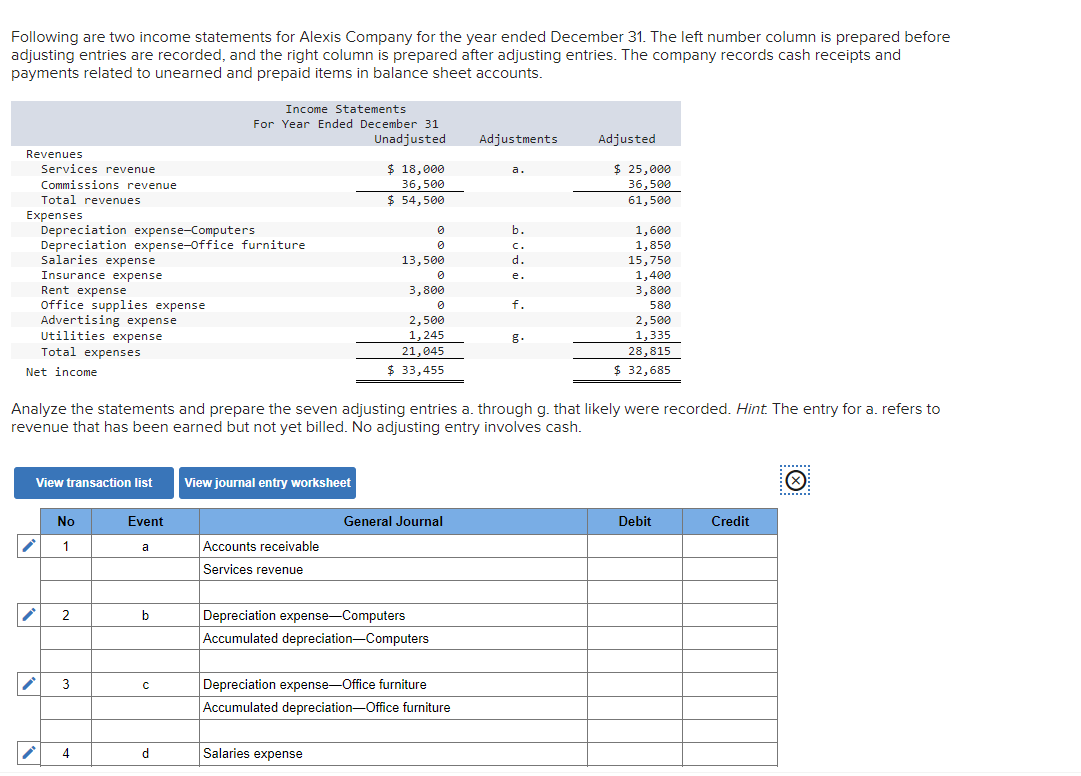Image resolution: width=1081 pixels, height=776 pixels.
Task: Click the pencil icon beside entry 1
Action: [x=27, y=545]
